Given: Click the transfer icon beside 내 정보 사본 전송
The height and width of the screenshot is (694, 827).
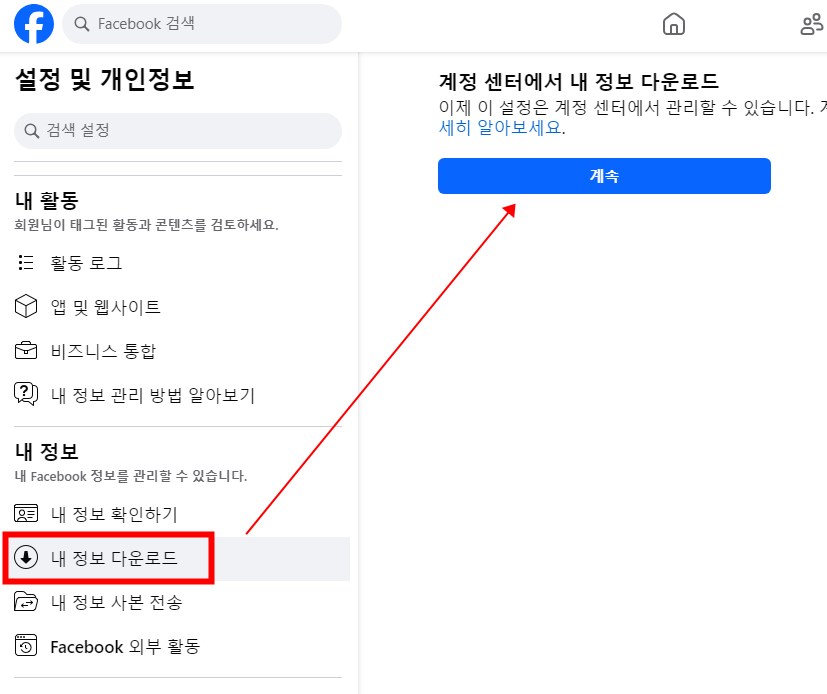Looking at the screenshot, I should (25, 602).
